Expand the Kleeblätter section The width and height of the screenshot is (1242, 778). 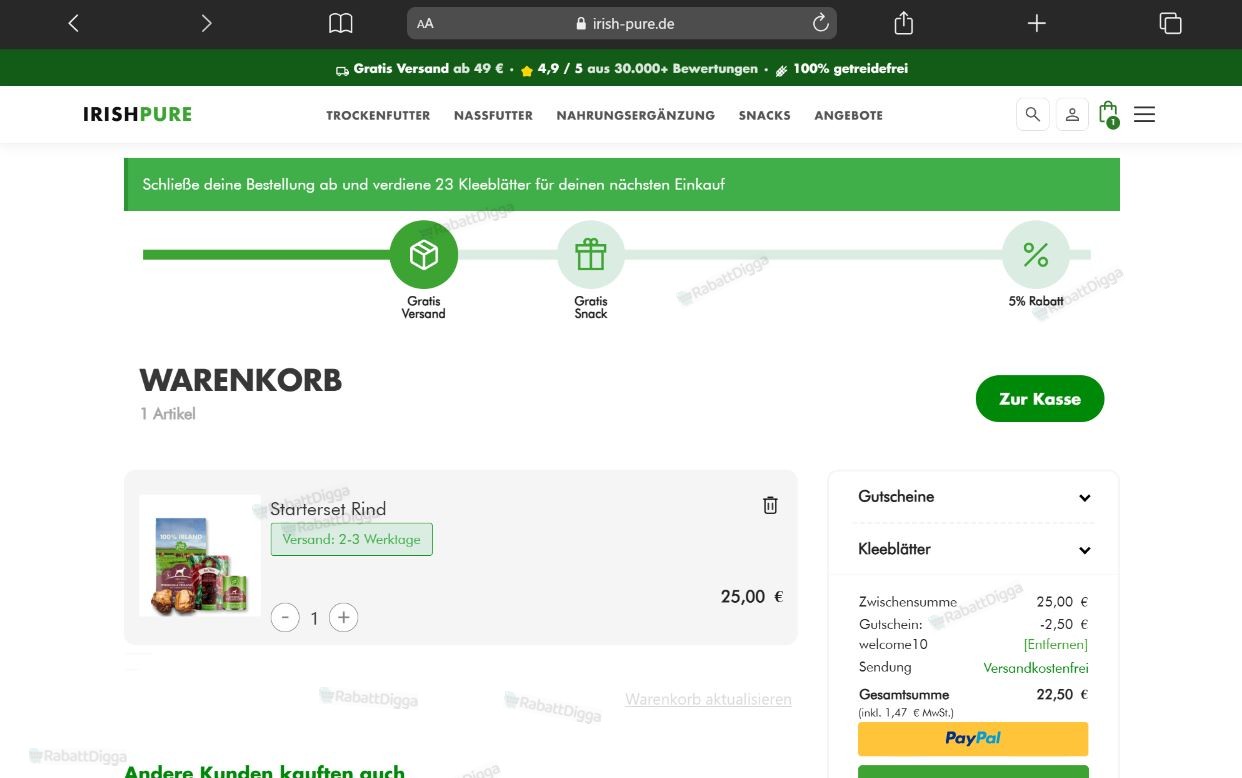(x=974, y=549)
